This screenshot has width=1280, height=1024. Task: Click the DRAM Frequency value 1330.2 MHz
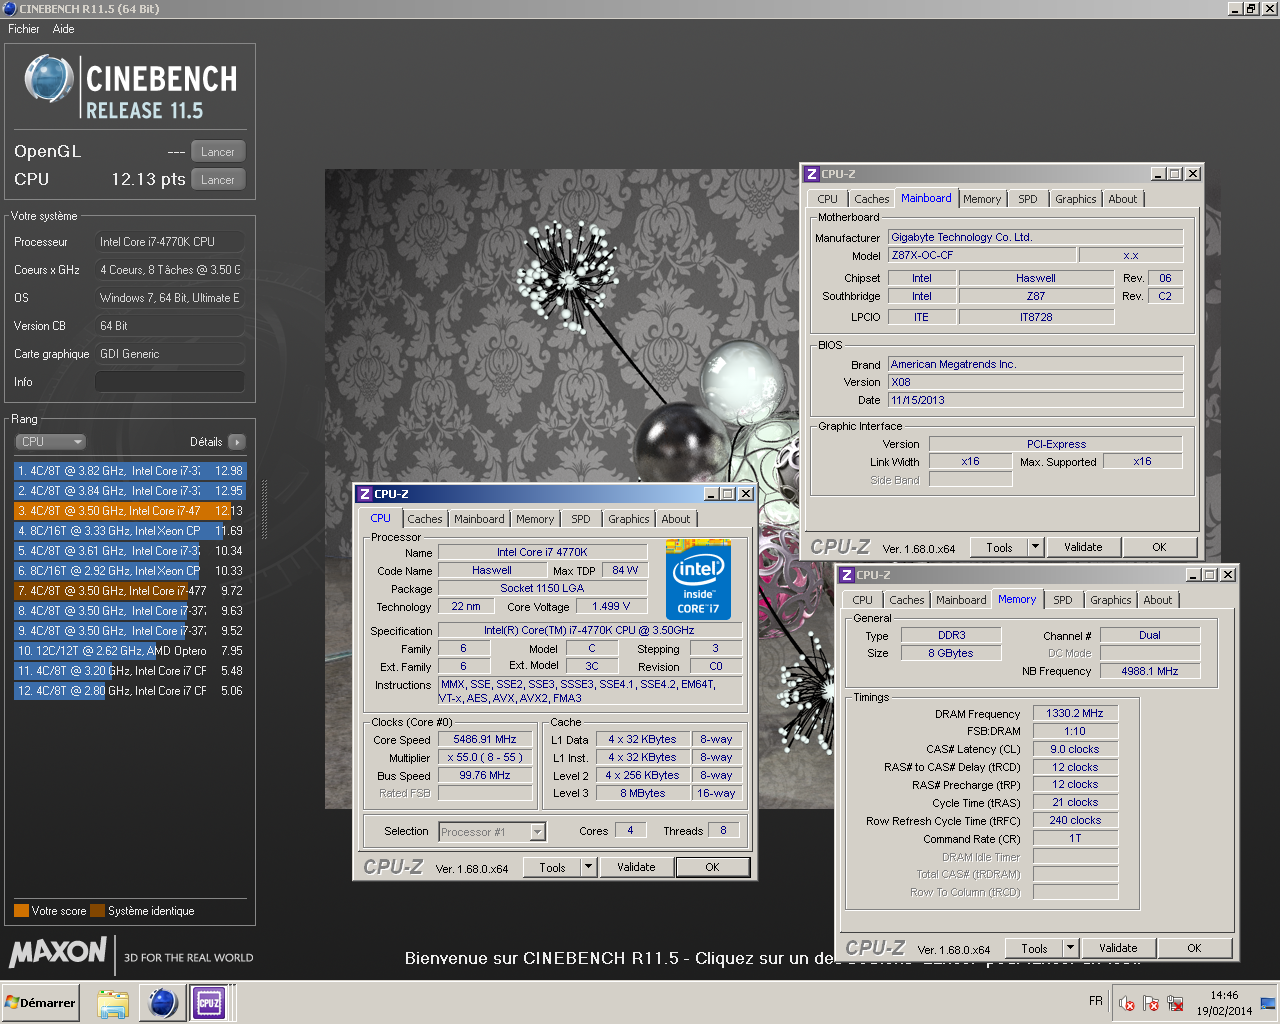[1075, 714]
